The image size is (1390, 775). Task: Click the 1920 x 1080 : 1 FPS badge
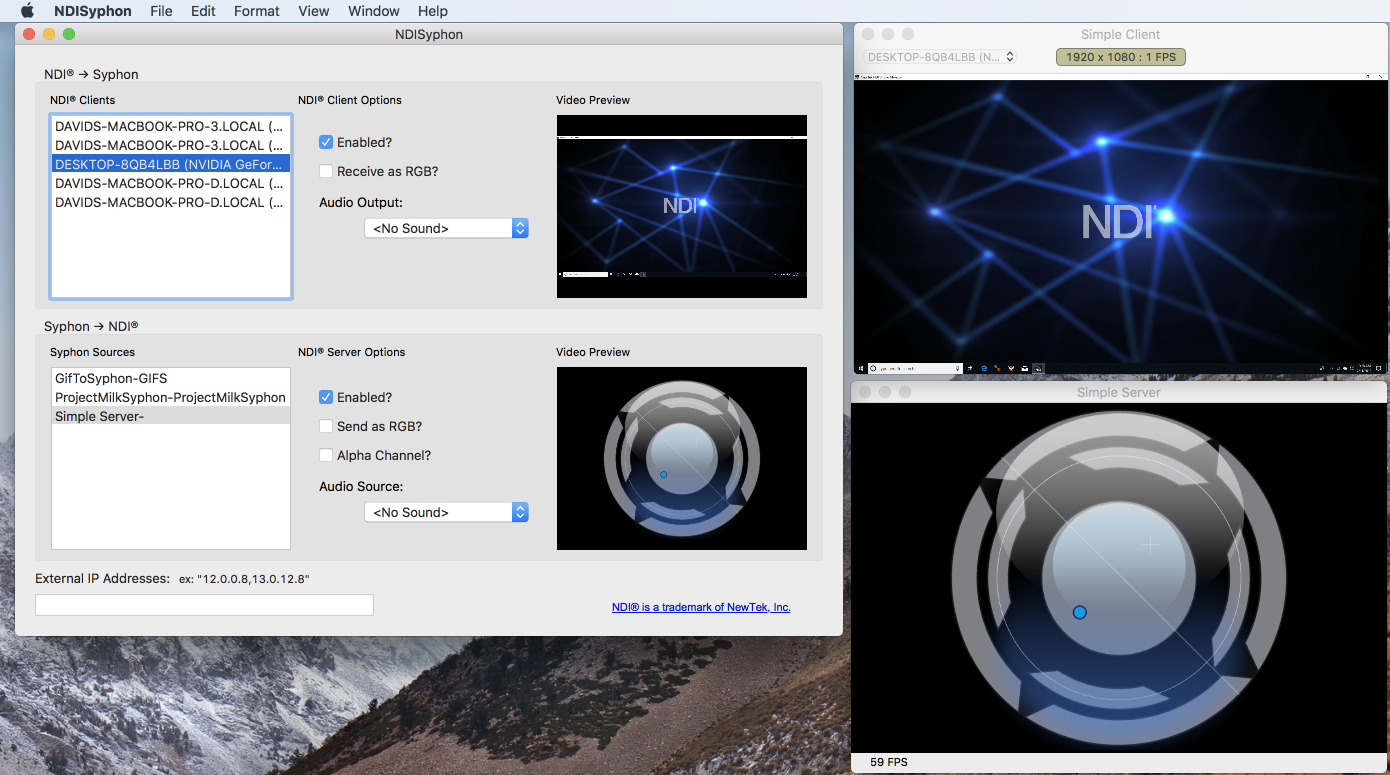pyautogui.click(x=1121, y=57)
